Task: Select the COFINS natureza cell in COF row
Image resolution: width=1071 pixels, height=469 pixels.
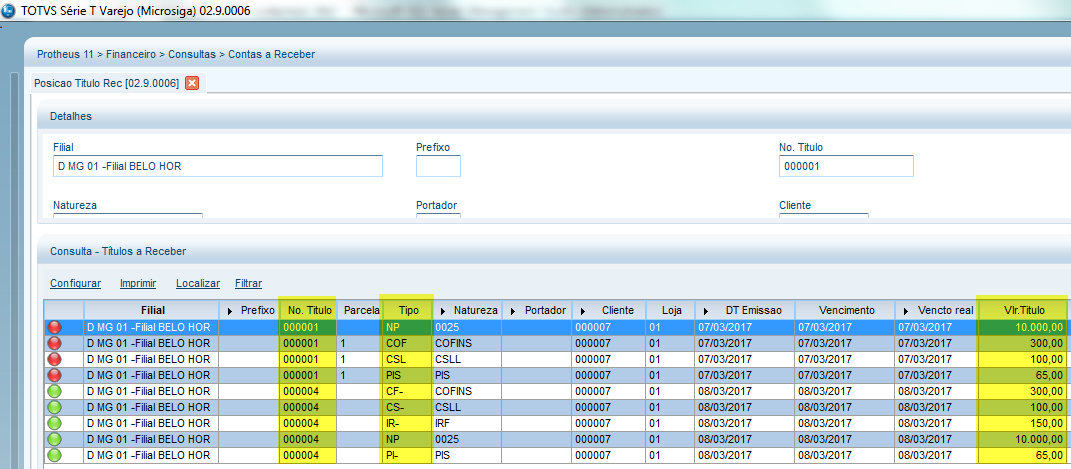Action: (467, 343)
